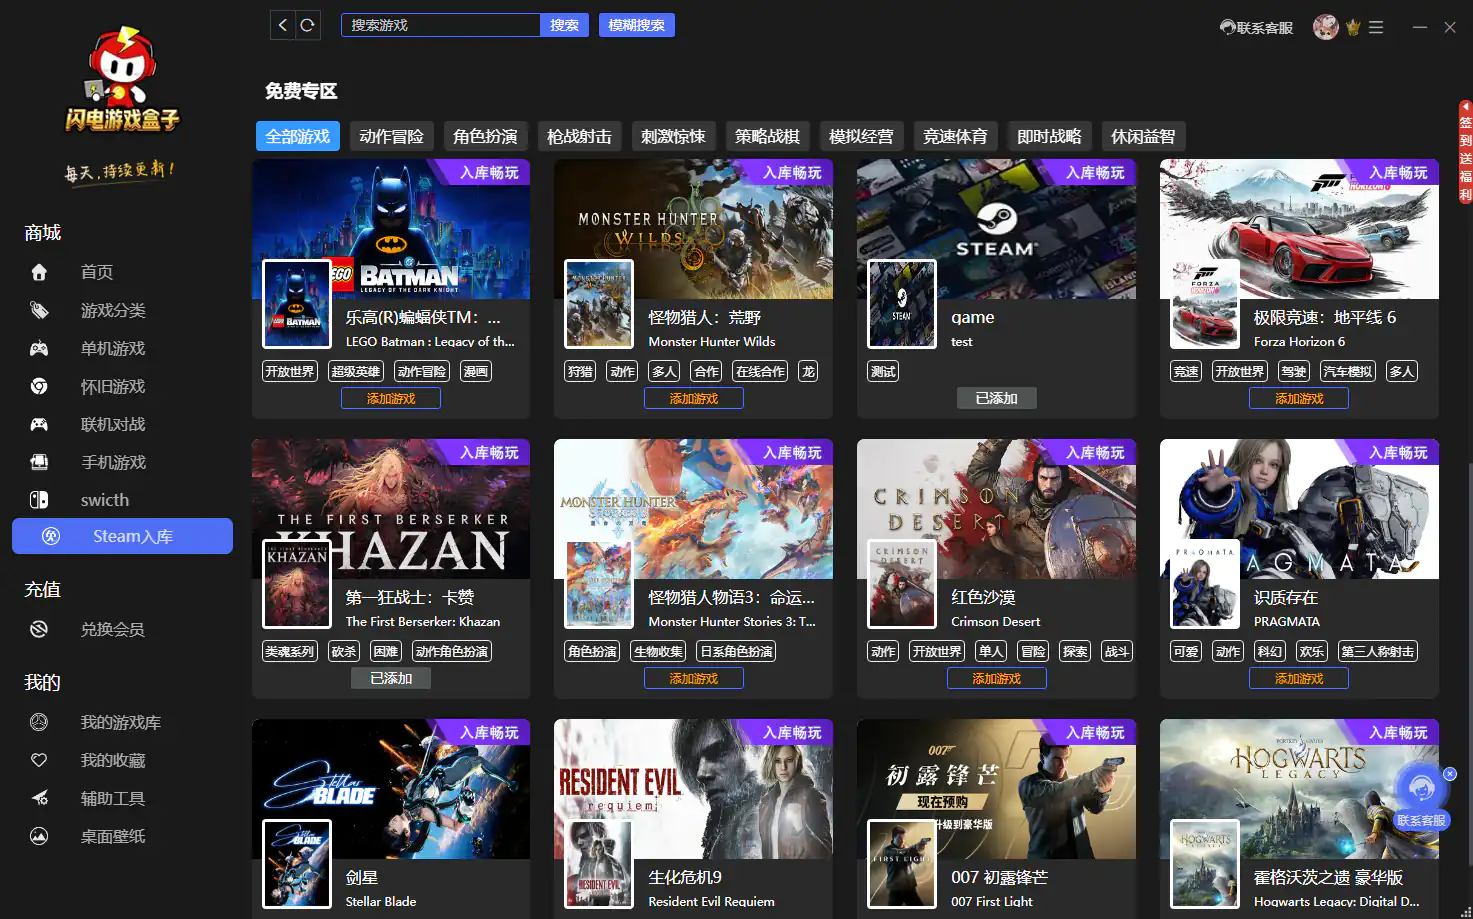Open the 联系客服 headset icon in header
1473x919 pixels.
[x=1227, y=27]
